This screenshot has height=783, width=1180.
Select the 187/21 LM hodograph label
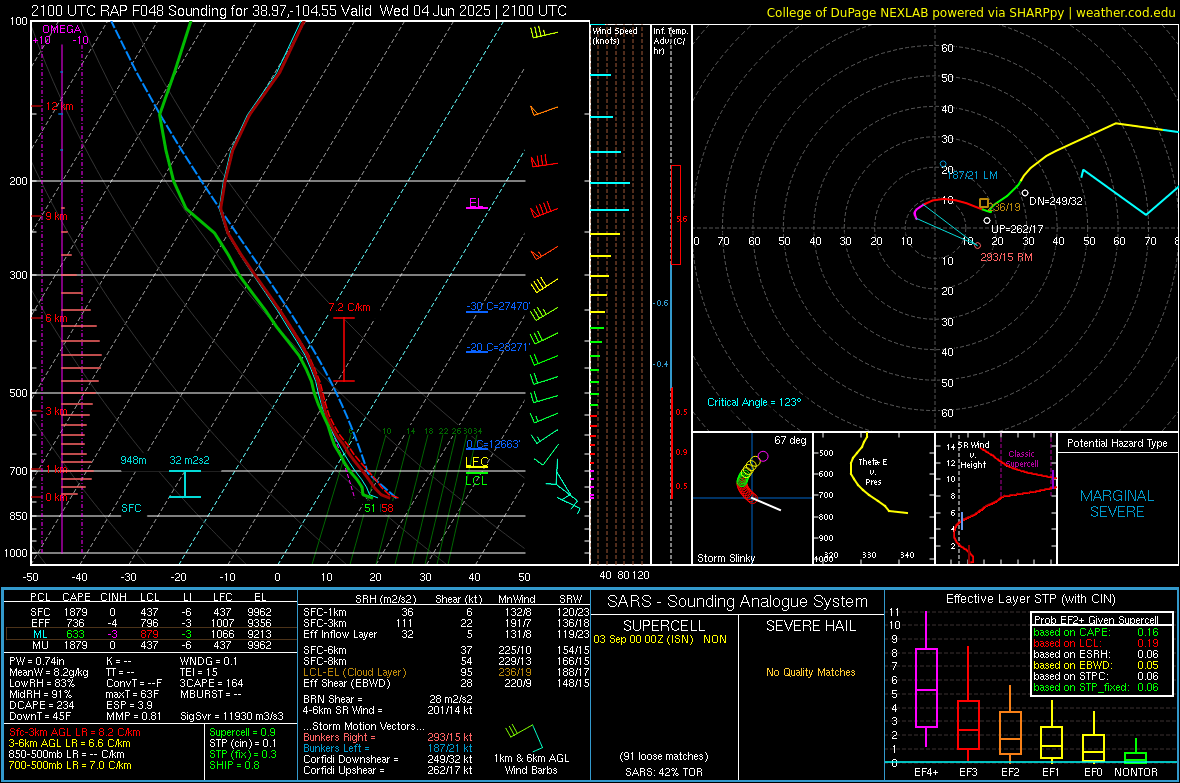[972, 175]
